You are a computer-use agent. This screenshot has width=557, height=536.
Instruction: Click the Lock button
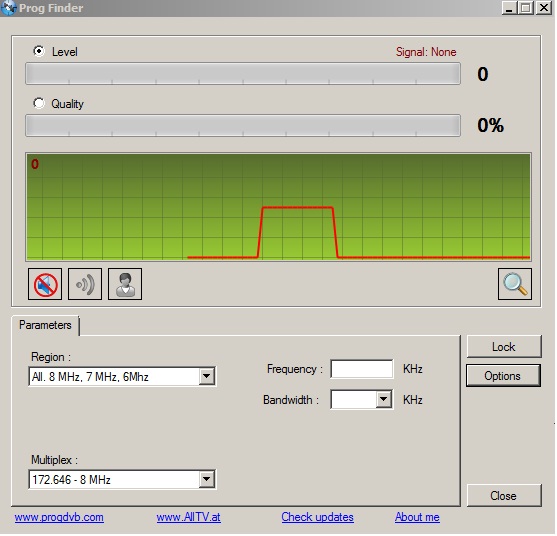(x=505, y=347)
